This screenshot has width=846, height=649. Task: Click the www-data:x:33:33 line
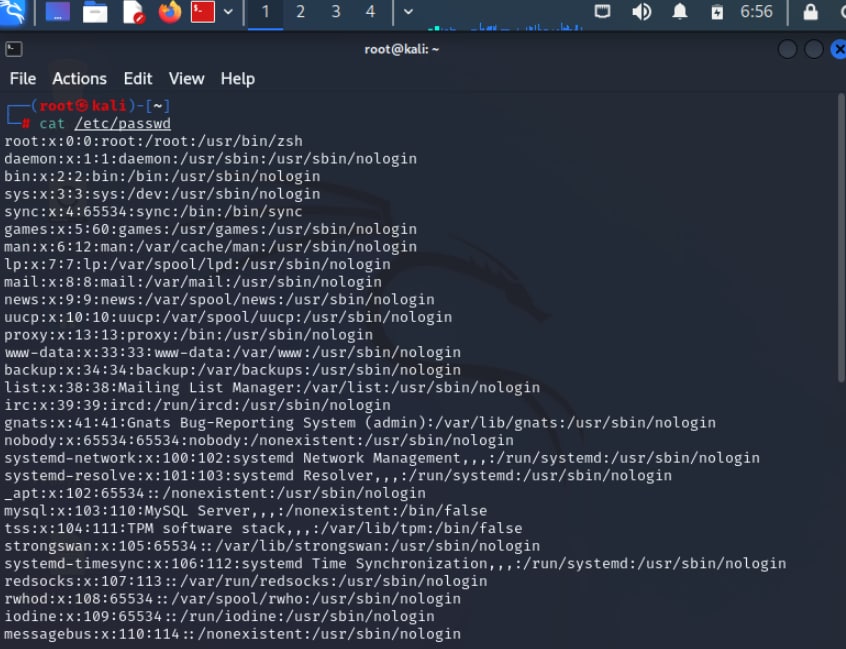pos(233,352)
